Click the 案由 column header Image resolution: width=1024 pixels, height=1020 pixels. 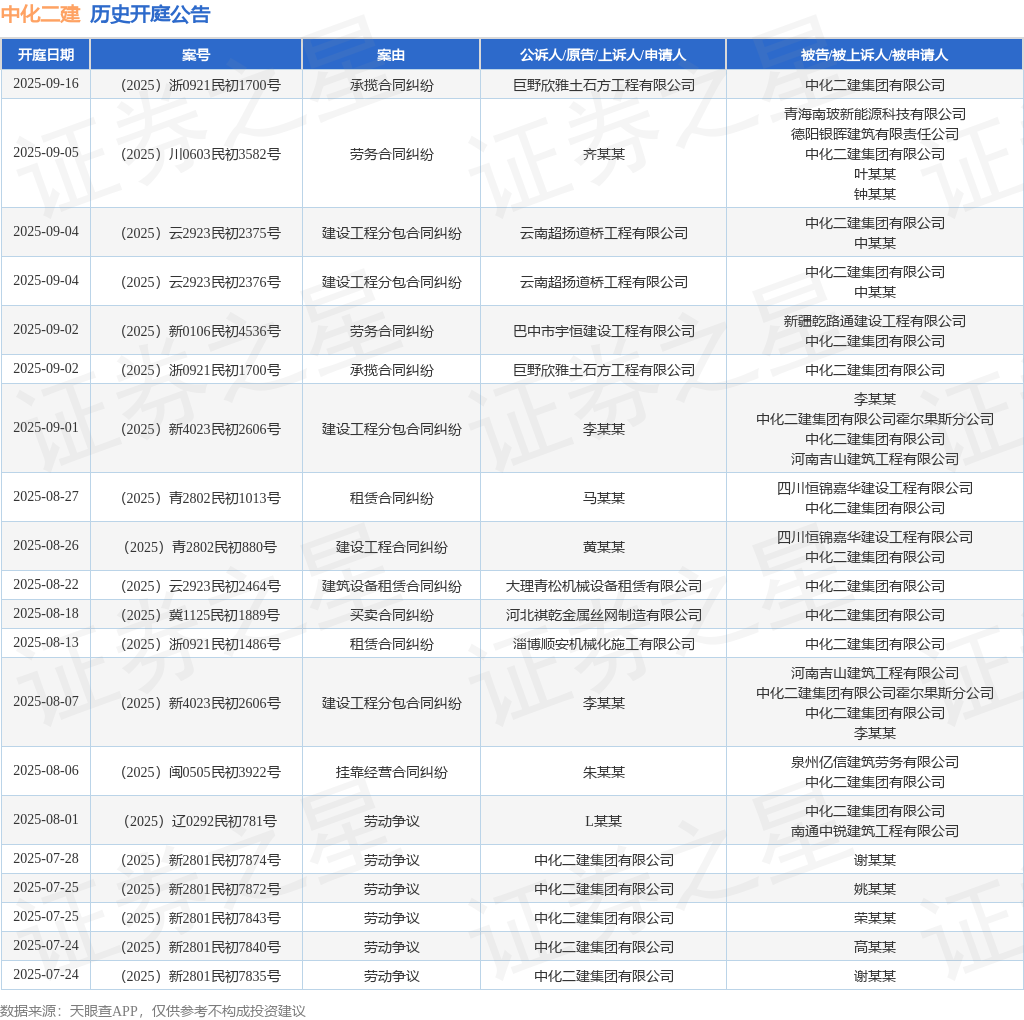(391, 55)
